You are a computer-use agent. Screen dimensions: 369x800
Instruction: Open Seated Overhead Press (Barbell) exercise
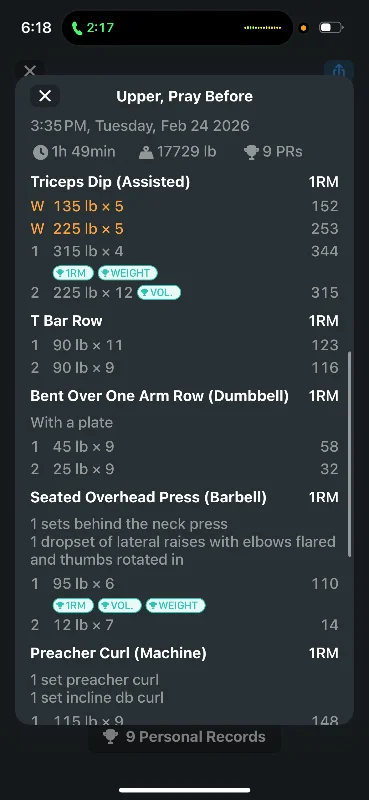[x=149, y=497]
